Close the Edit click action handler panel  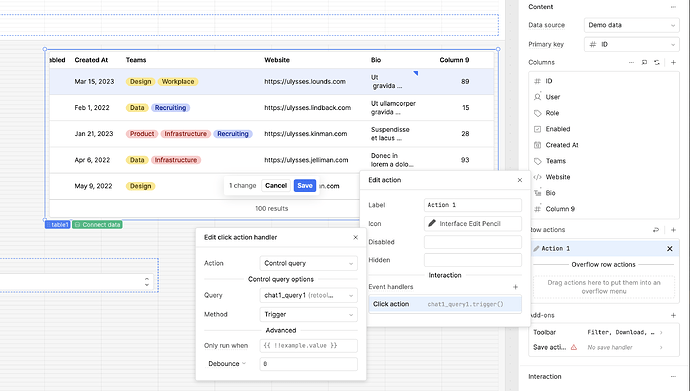356,238
